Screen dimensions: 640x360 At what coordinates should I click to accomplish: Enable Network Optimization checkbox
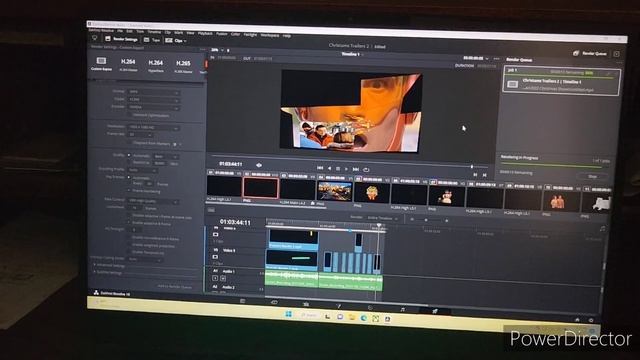click(x=130, y=115)
